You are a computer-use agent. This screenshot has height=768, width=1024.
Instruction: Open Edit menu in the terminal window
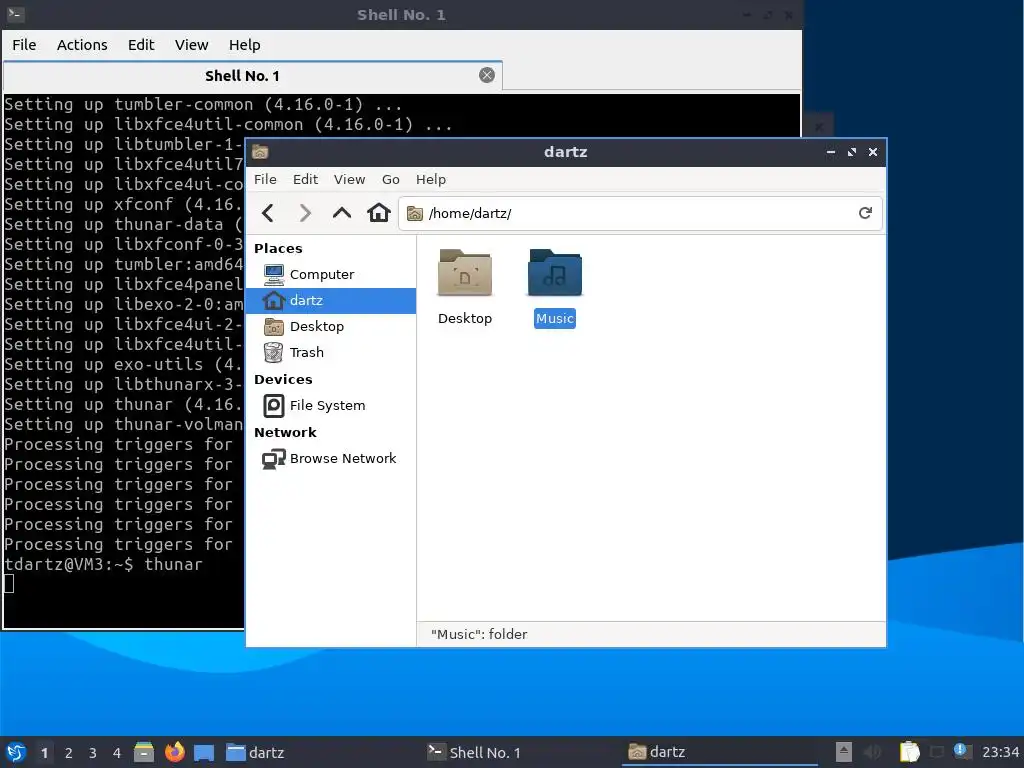pyautogui.click(x=141, y=45)
